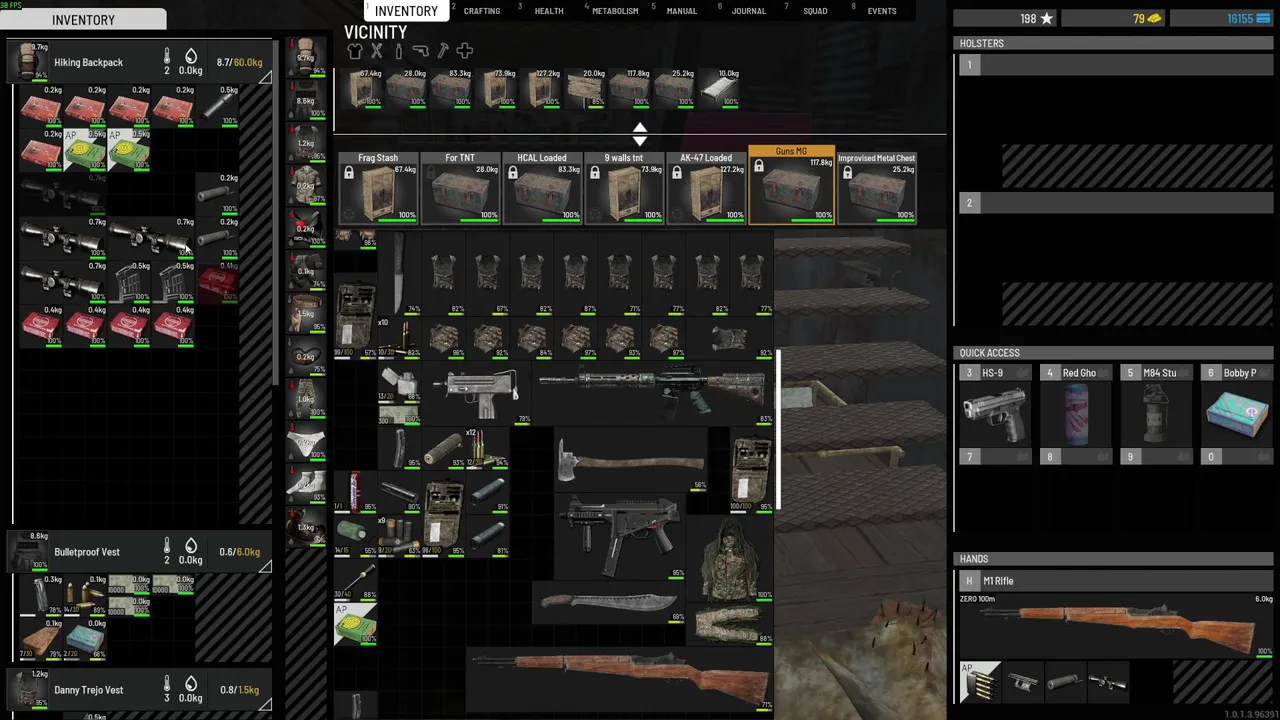
Task: Select the hammer filter icon under Vicinity
Action: click(x=442, y=51)
